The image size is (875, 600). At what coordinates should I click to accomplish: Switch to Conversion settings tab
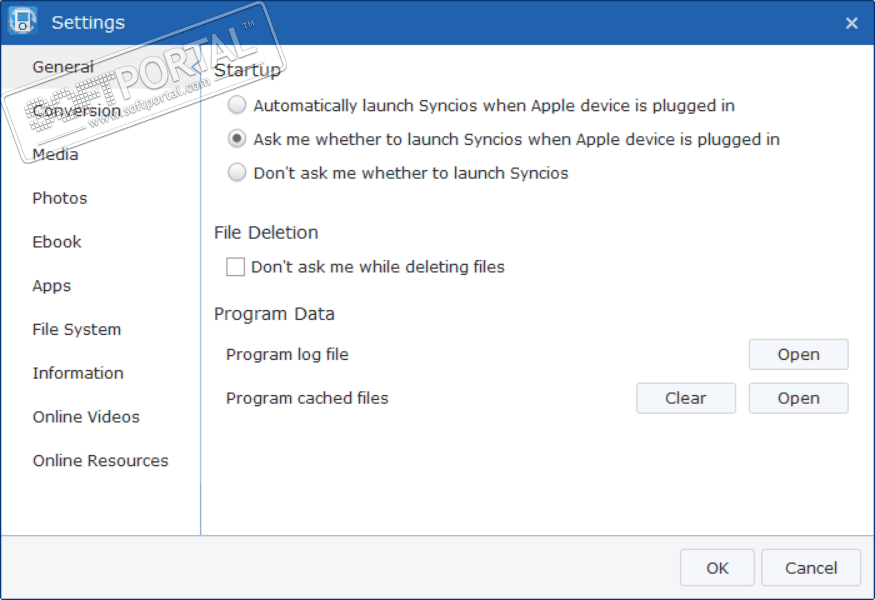[x=76, y=111]
